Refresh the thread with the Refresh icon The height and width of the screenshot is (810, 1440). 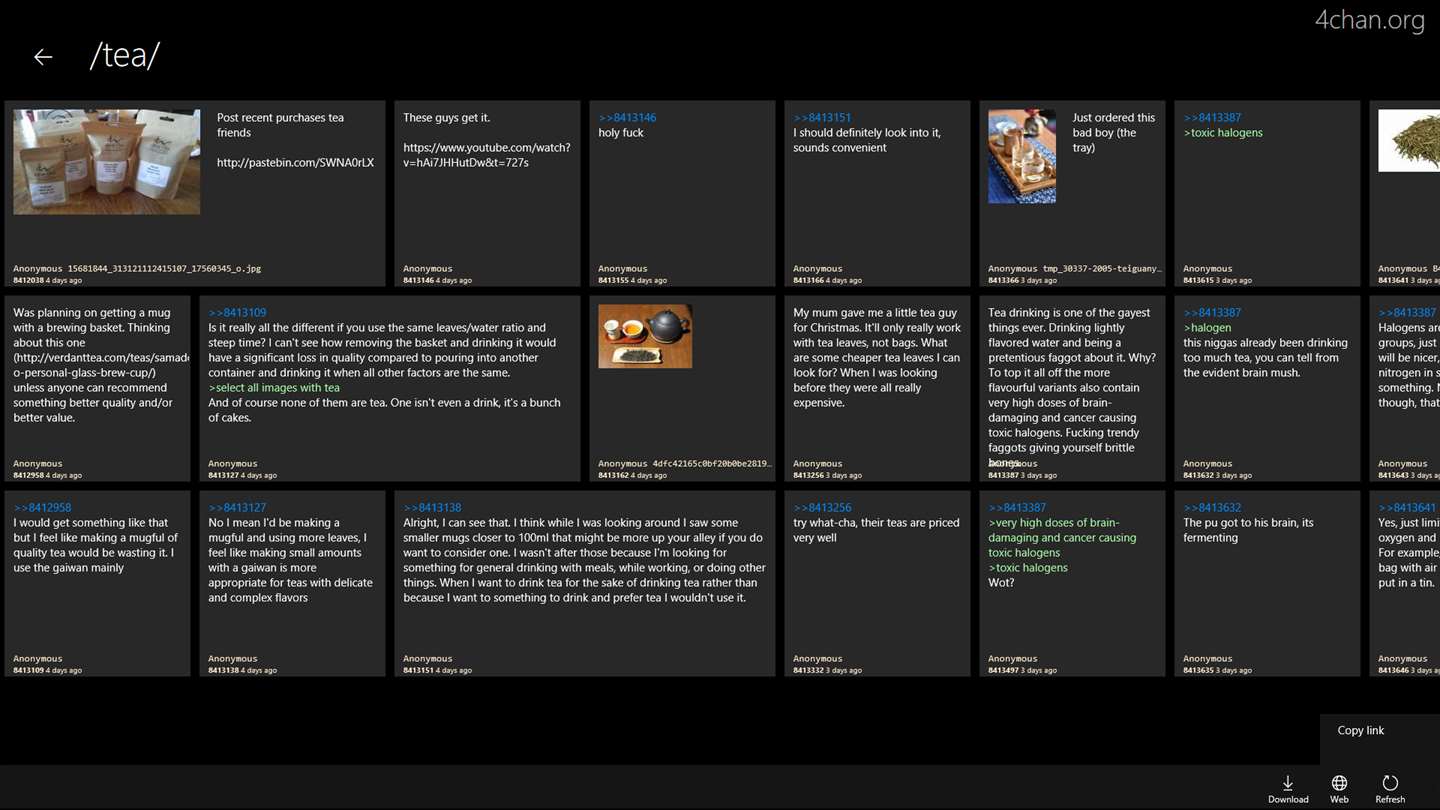1390,788
